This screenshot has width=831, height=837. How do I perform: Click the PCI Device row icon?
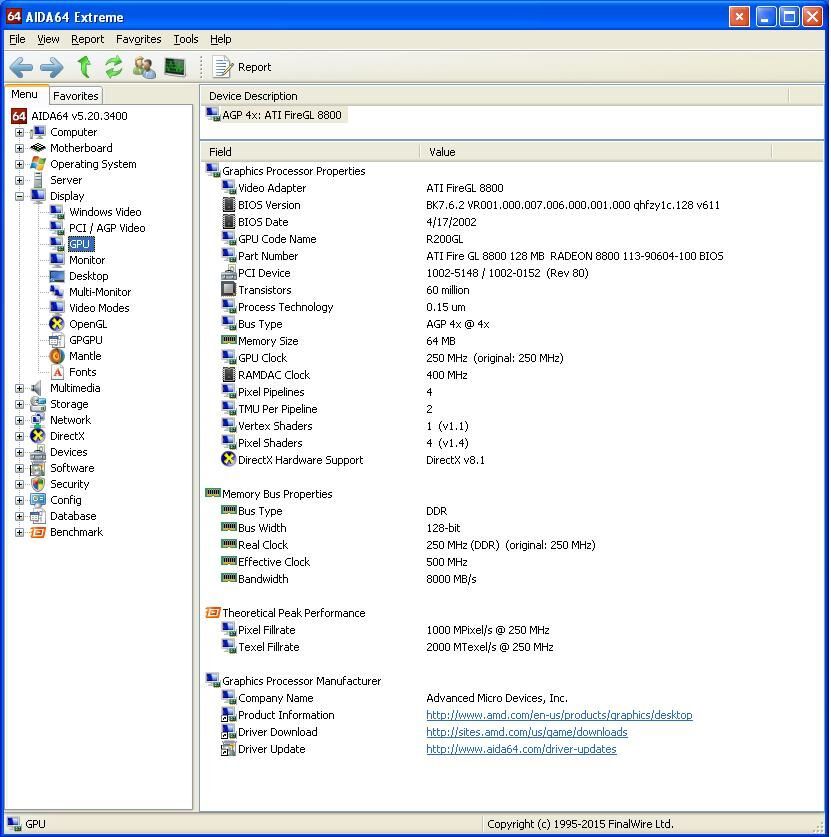pyautogui.click(x=228, y=273)
